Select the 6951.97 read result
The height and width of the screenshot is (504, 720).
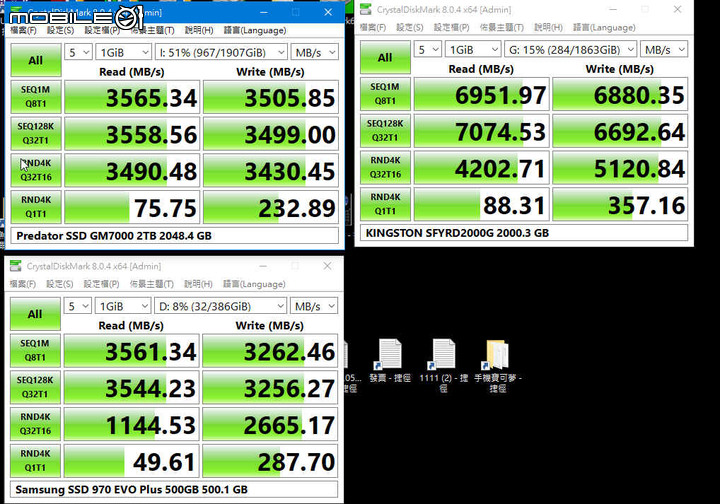482,94
